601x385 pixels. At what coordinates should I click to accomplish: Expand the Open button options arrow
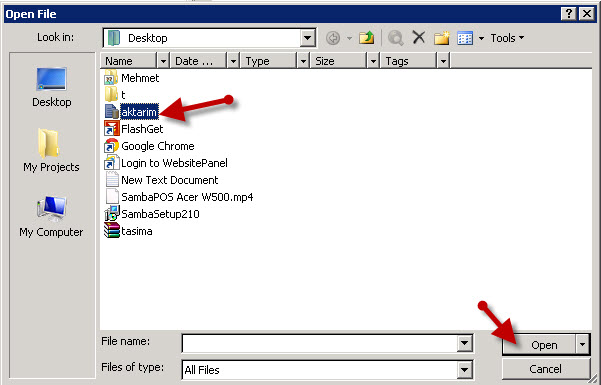[x=583, y=345]
